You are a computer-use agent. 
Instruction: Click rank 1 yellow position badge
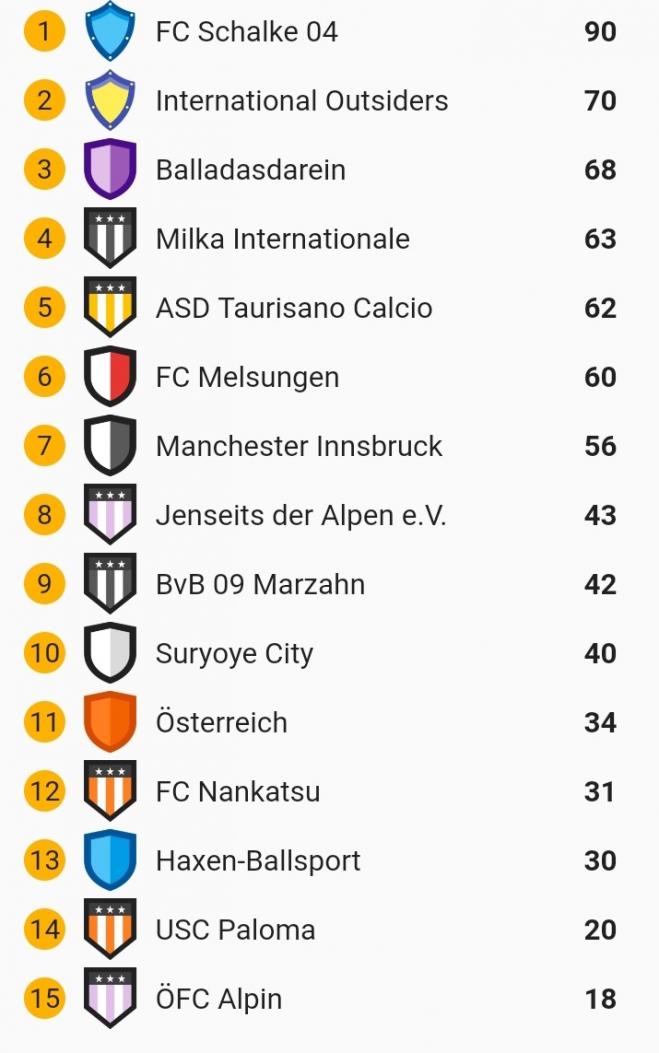tap(44, 31)
